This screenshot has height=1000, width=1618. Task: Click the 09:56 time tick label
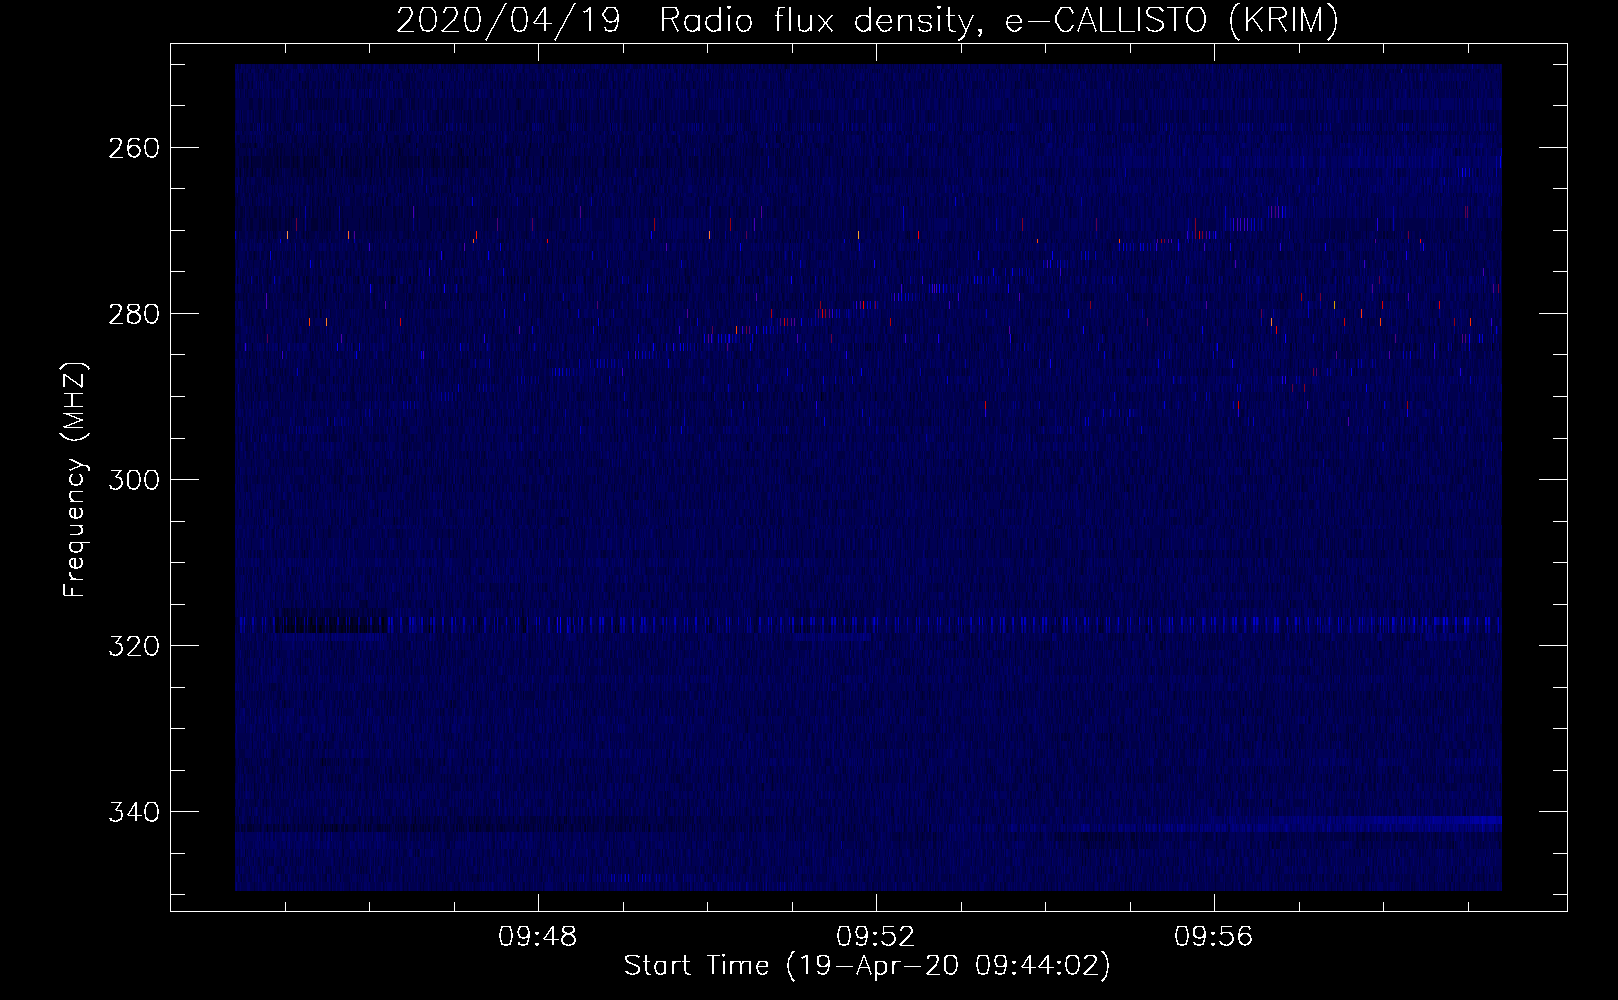click(1214, 937)
